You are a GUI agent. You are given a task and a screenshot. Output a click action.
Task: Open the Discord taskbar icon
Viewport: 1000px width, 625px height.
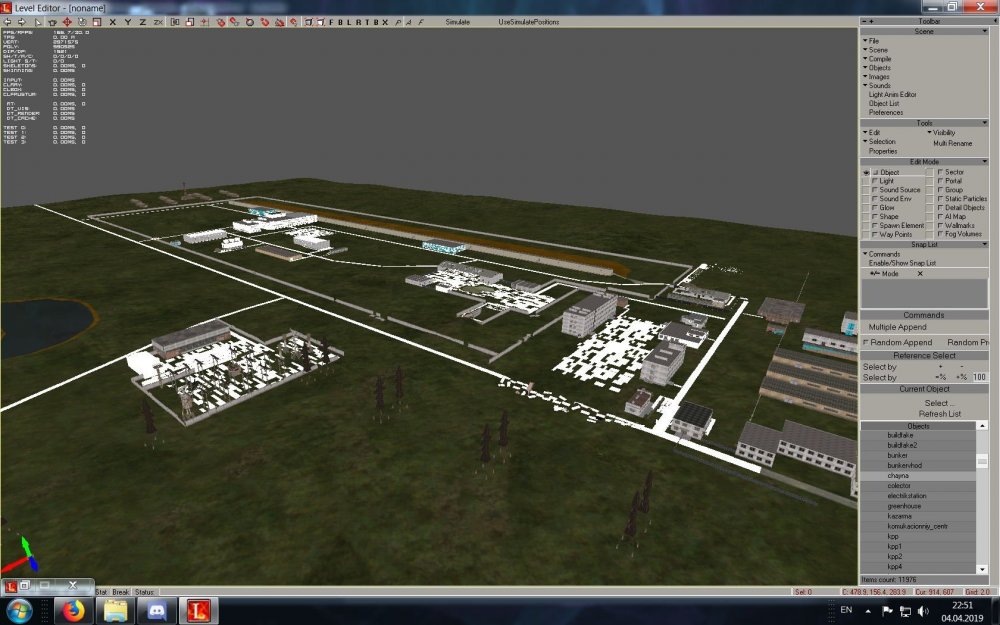point(157,611)
